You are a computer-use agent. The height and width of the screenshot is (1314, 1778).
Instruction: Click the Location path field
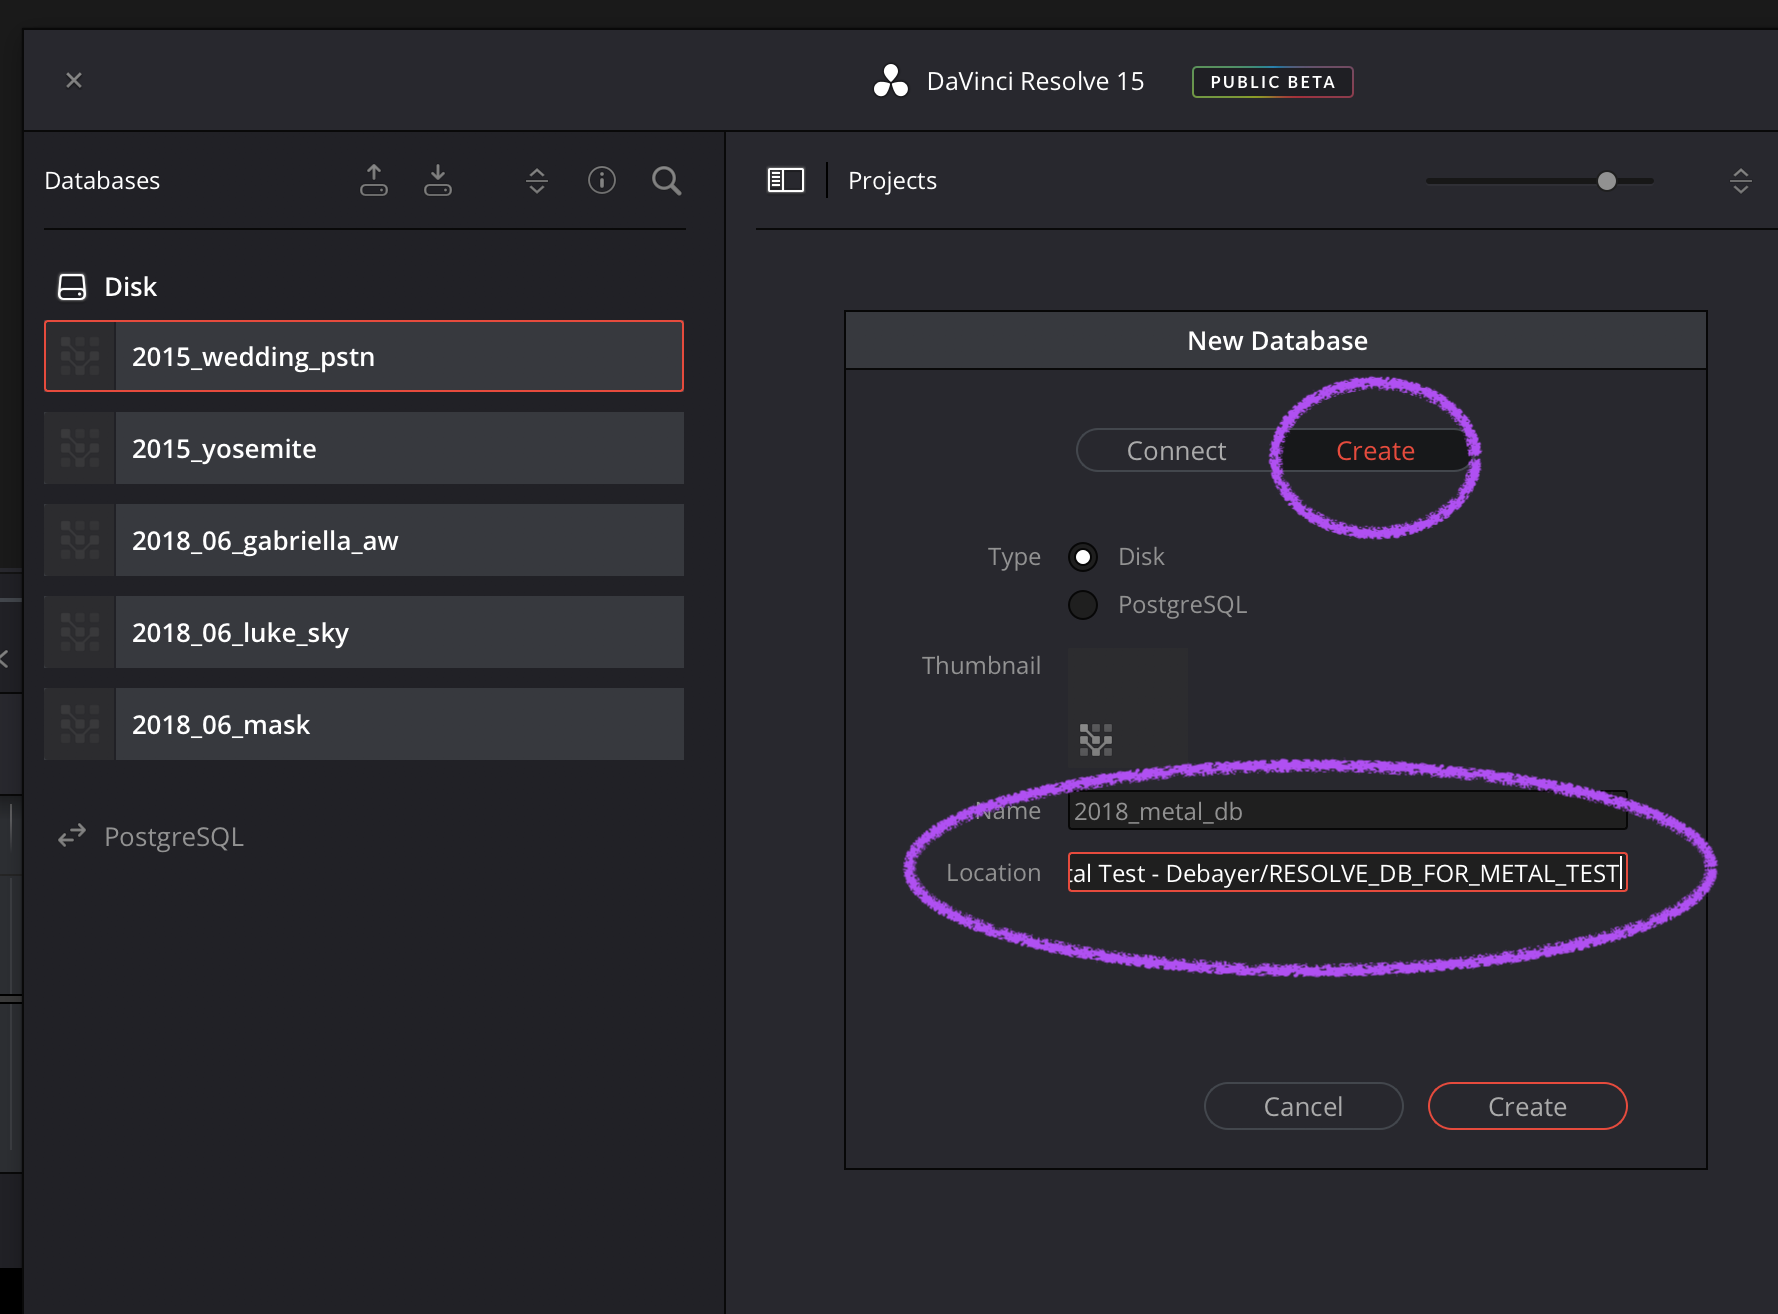click(1347, 873)
